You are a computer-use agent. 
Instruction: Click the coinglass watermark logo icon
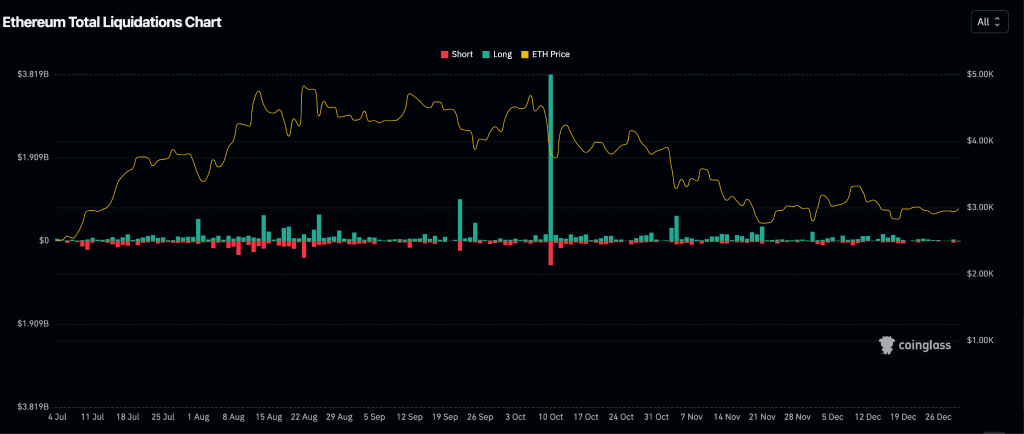click(x=886, y=345)
